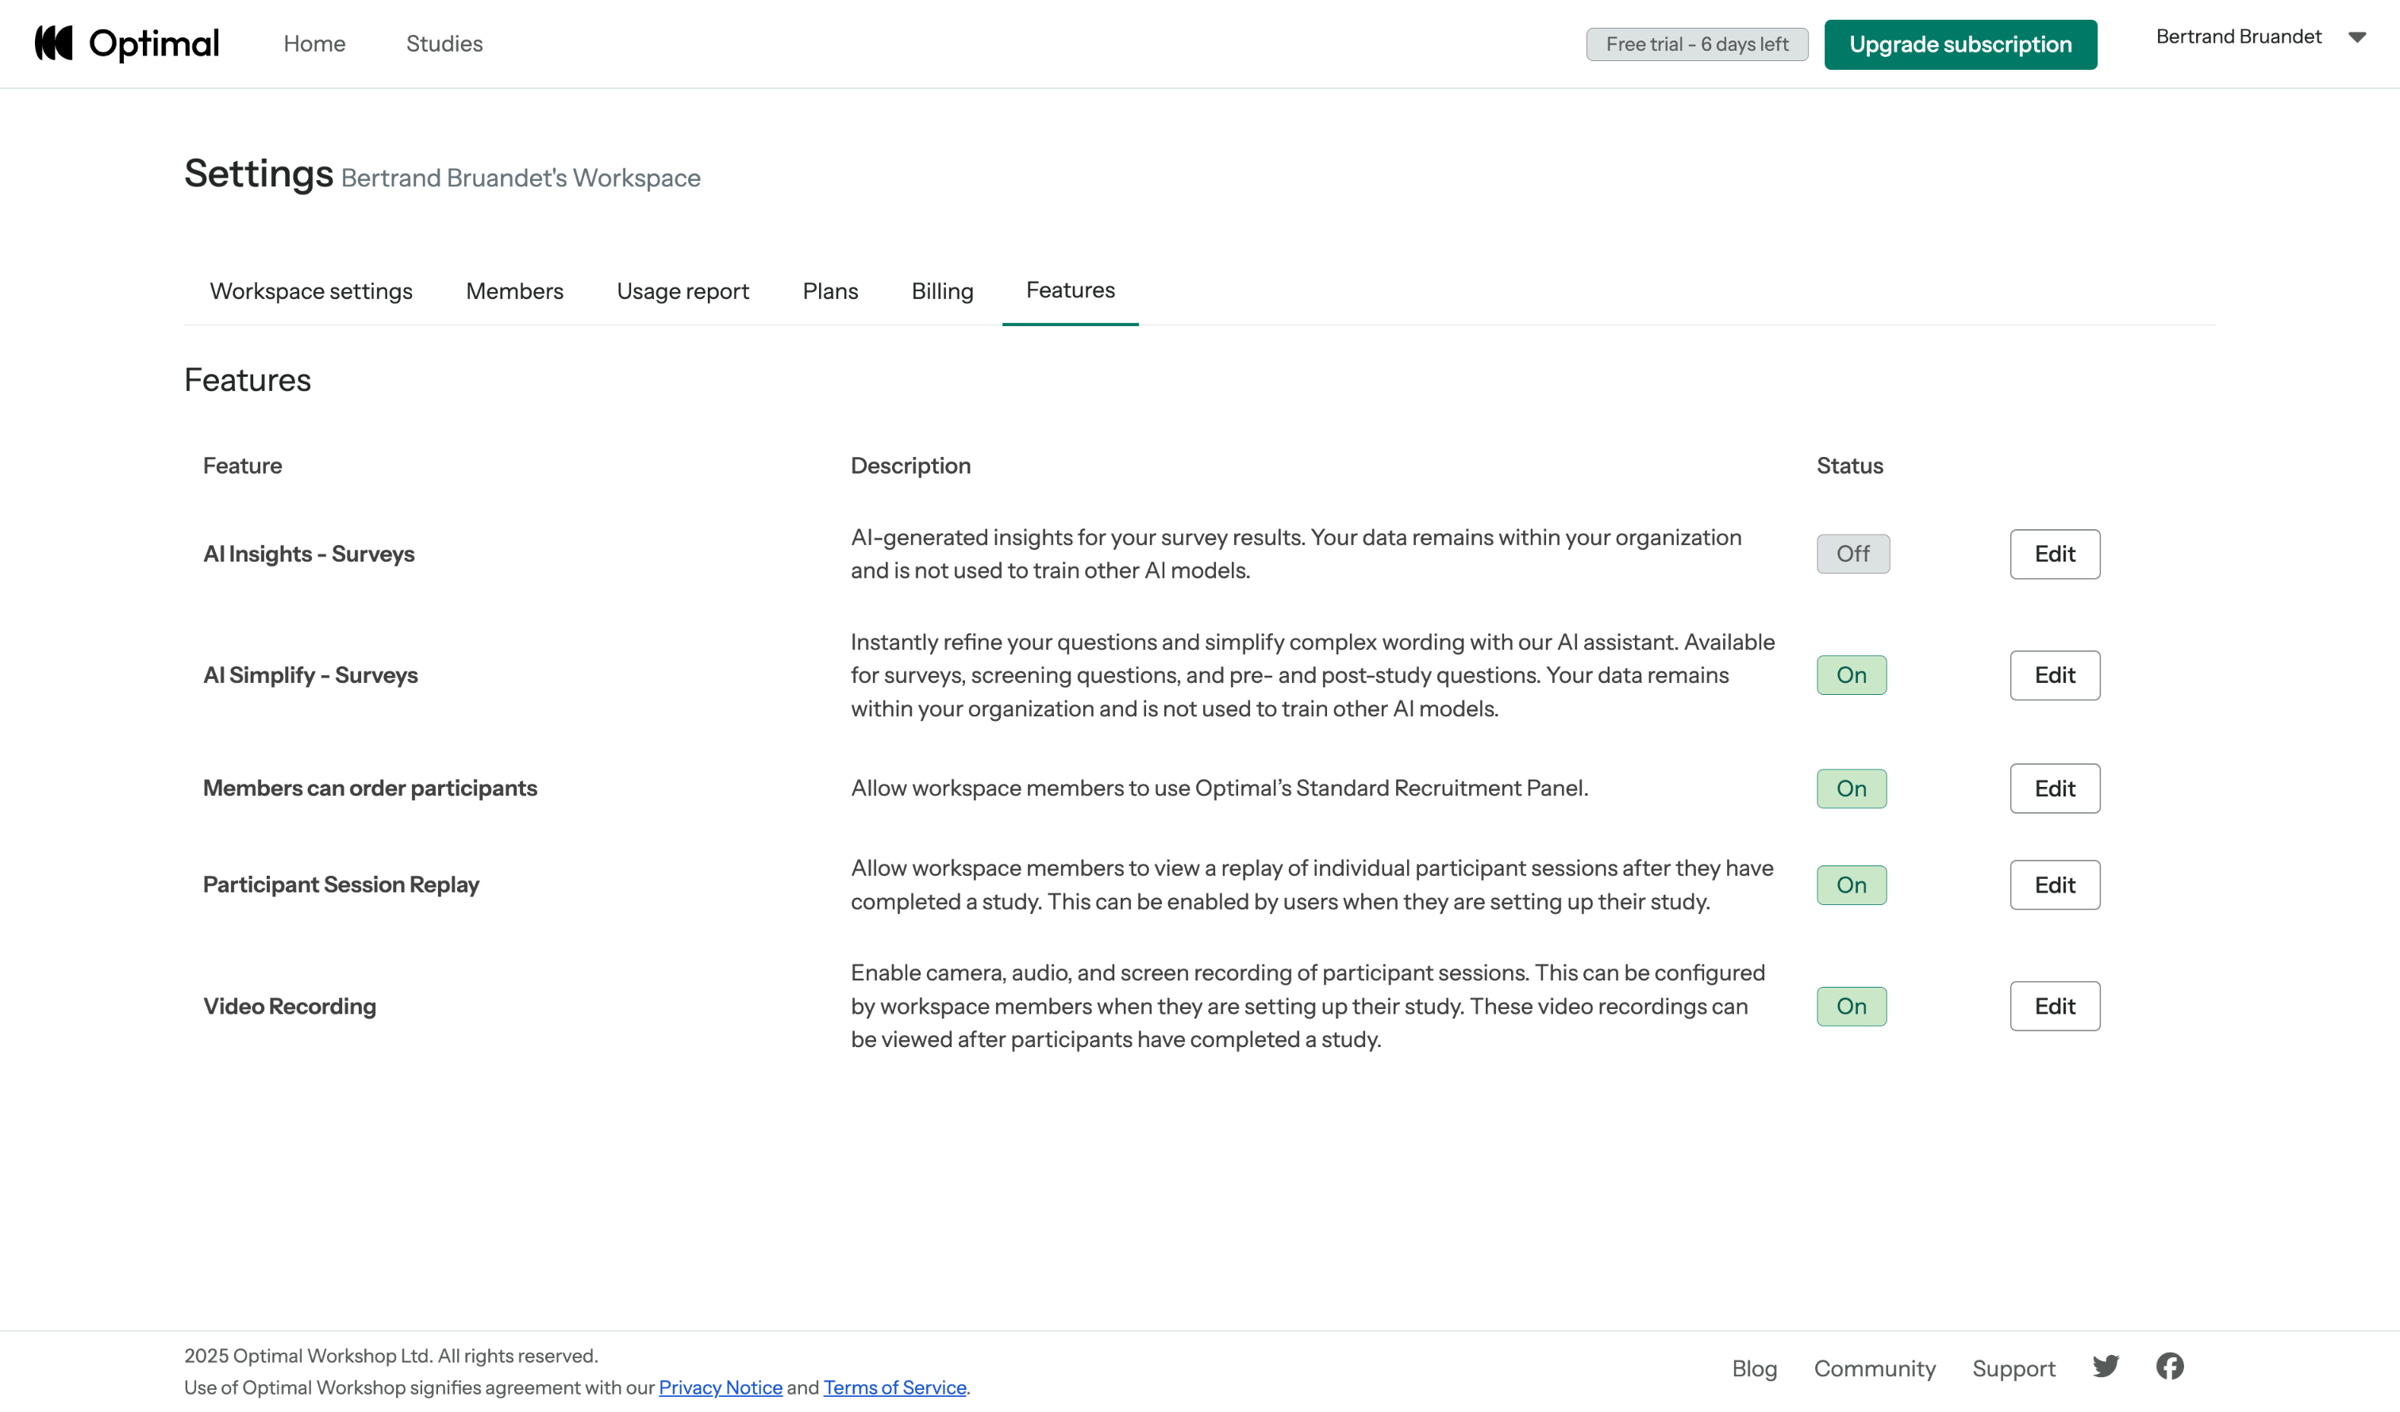Open the Members tab
This screenshot has height=1412, width=2400.
[x=514, y=291]
